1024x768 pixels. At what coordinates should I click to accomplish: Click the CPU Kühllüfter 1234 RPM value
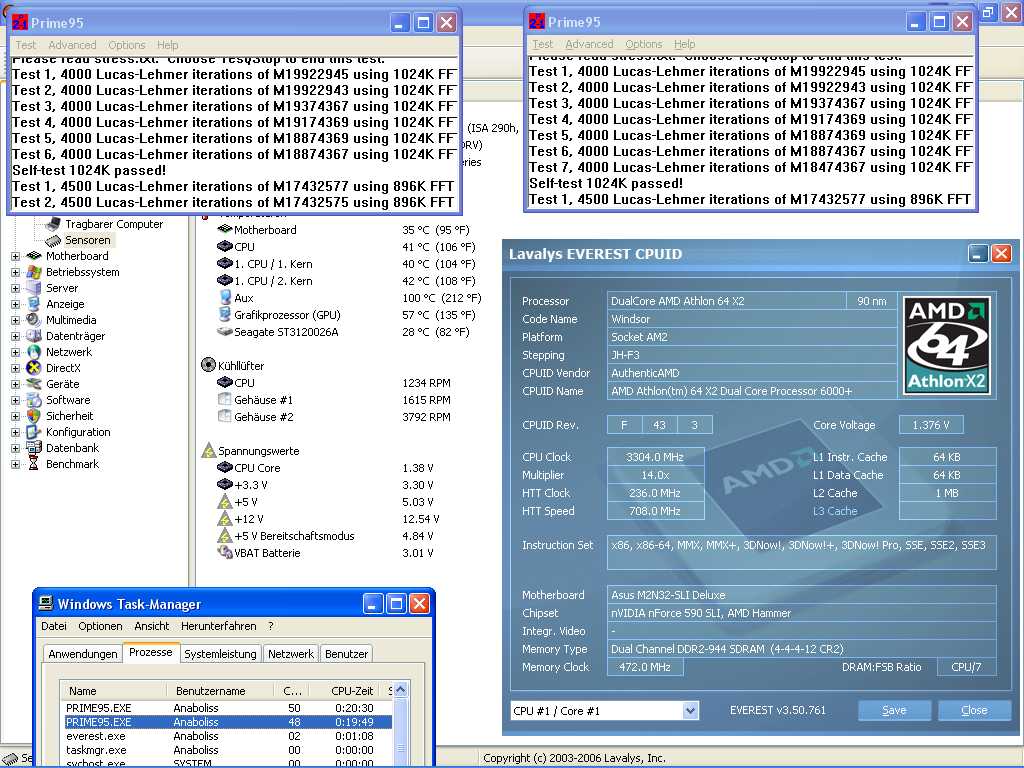(426, 383)
